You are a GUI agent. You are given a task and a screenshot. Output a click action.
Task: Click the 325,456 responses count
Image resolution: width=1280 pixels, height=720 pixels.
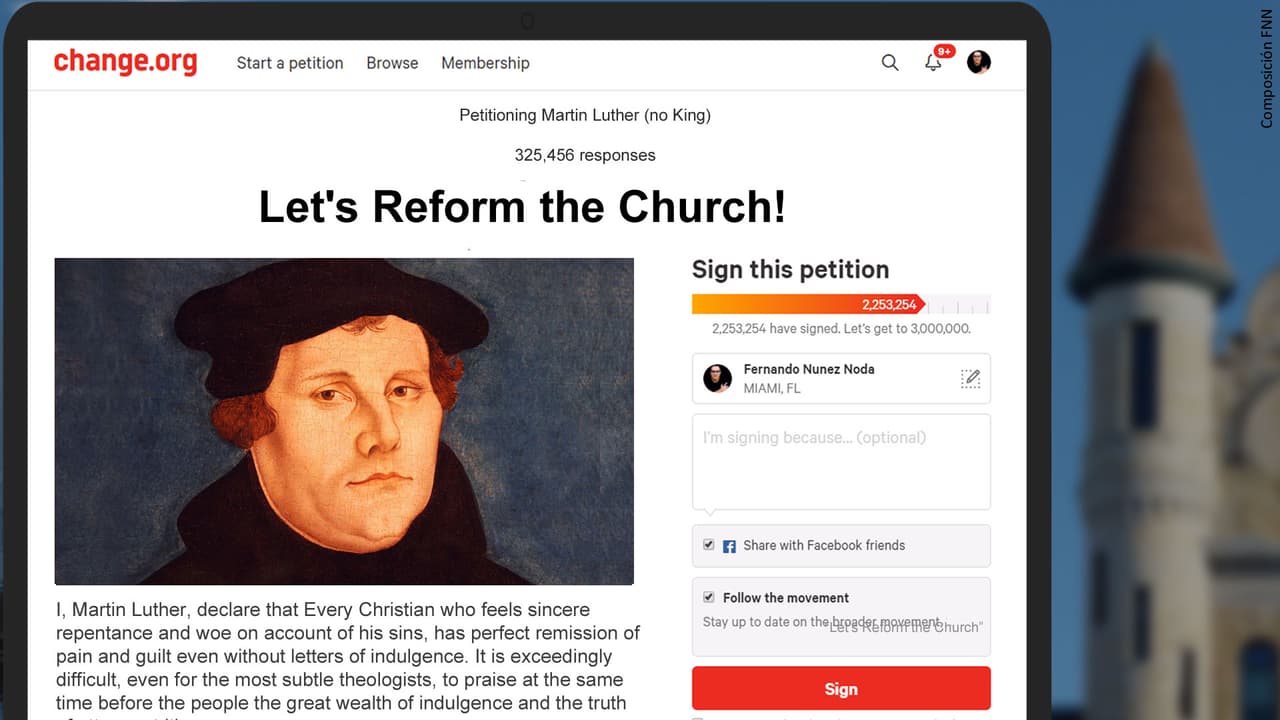(x=585, y=155)
